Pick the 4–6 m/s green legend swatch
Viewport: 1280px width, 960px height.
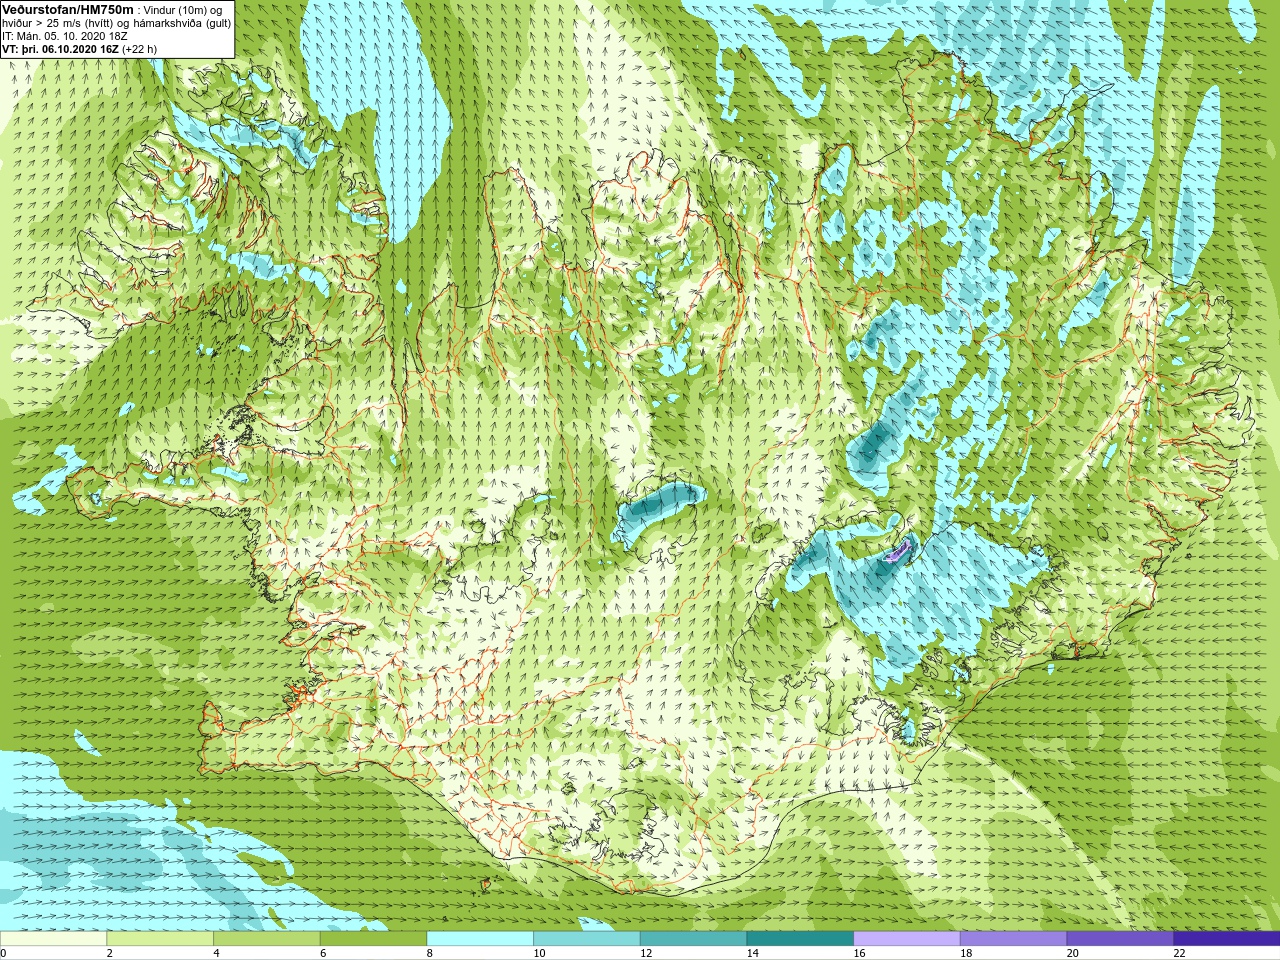click(x=266, y=939)
